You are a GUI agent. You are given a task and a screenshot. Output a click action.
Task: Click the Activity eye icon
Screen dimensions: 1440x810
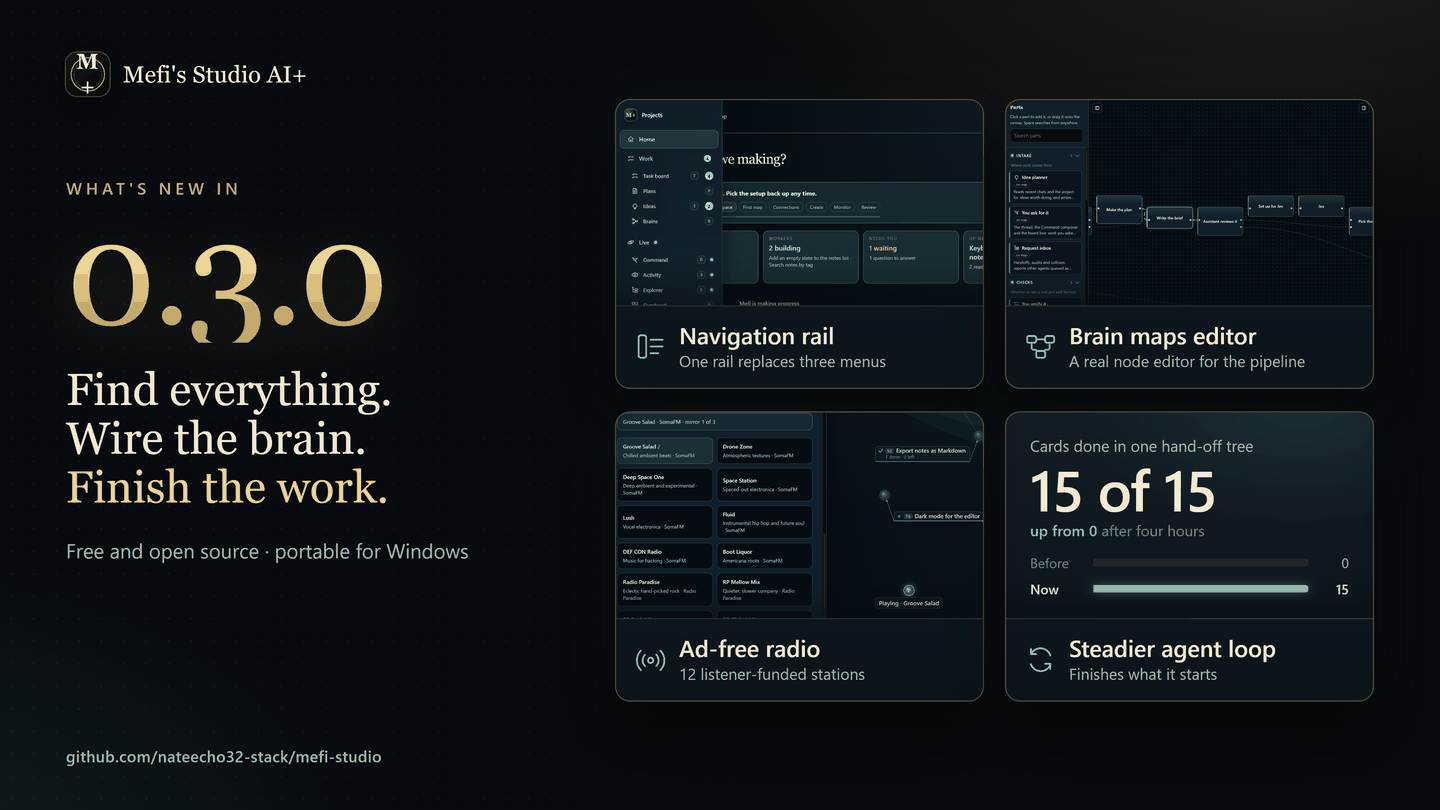coord(635,275)
